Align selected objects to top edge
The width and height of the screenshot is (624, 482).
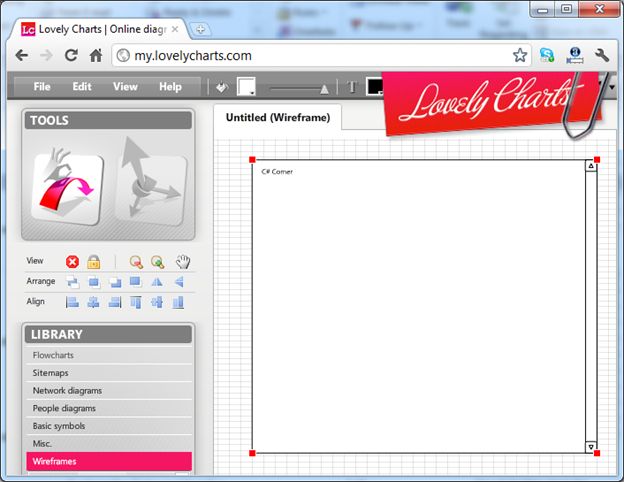[x=136, y=302]
